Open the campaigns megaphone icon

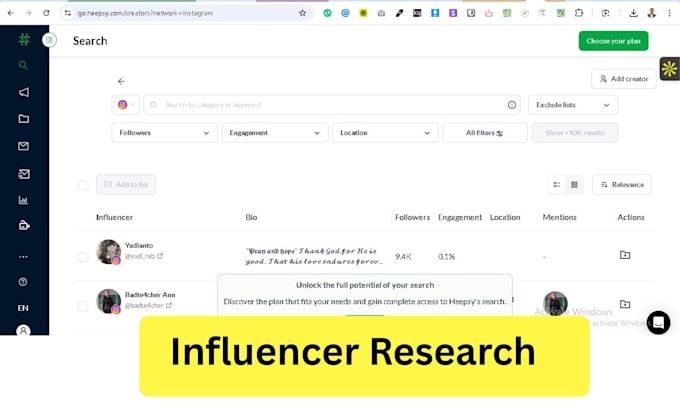24,92
